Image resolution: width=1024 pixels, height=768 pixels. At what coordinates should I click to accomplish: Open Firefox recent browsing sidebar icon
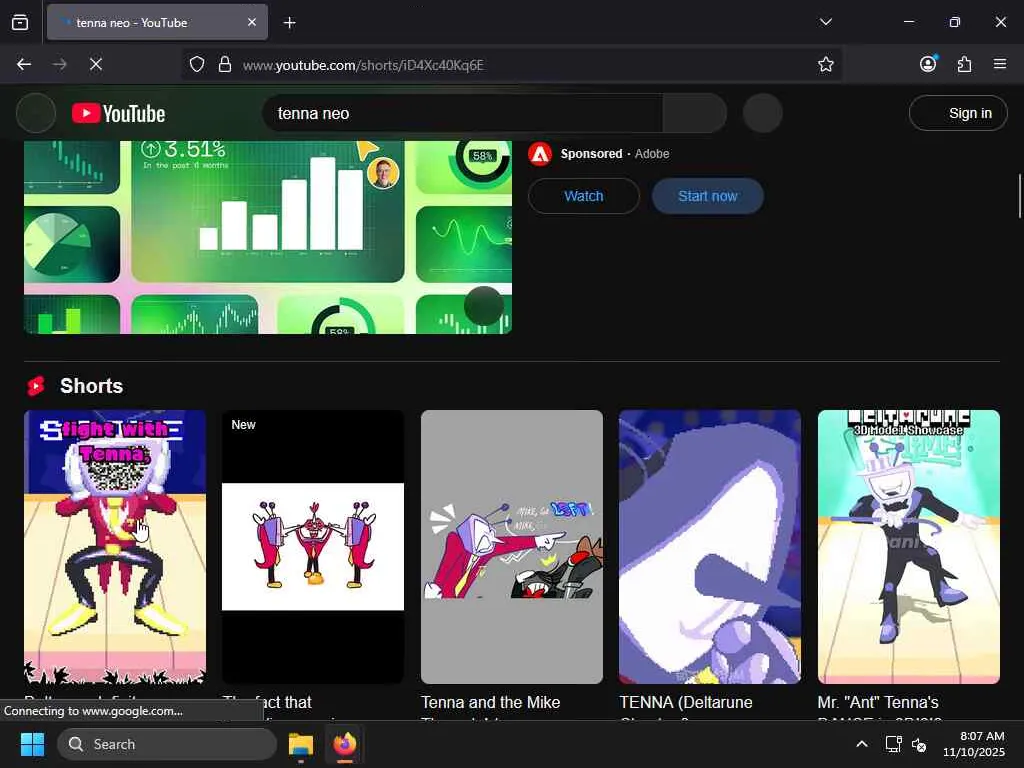pyautogui.click(x=20, y=22)
